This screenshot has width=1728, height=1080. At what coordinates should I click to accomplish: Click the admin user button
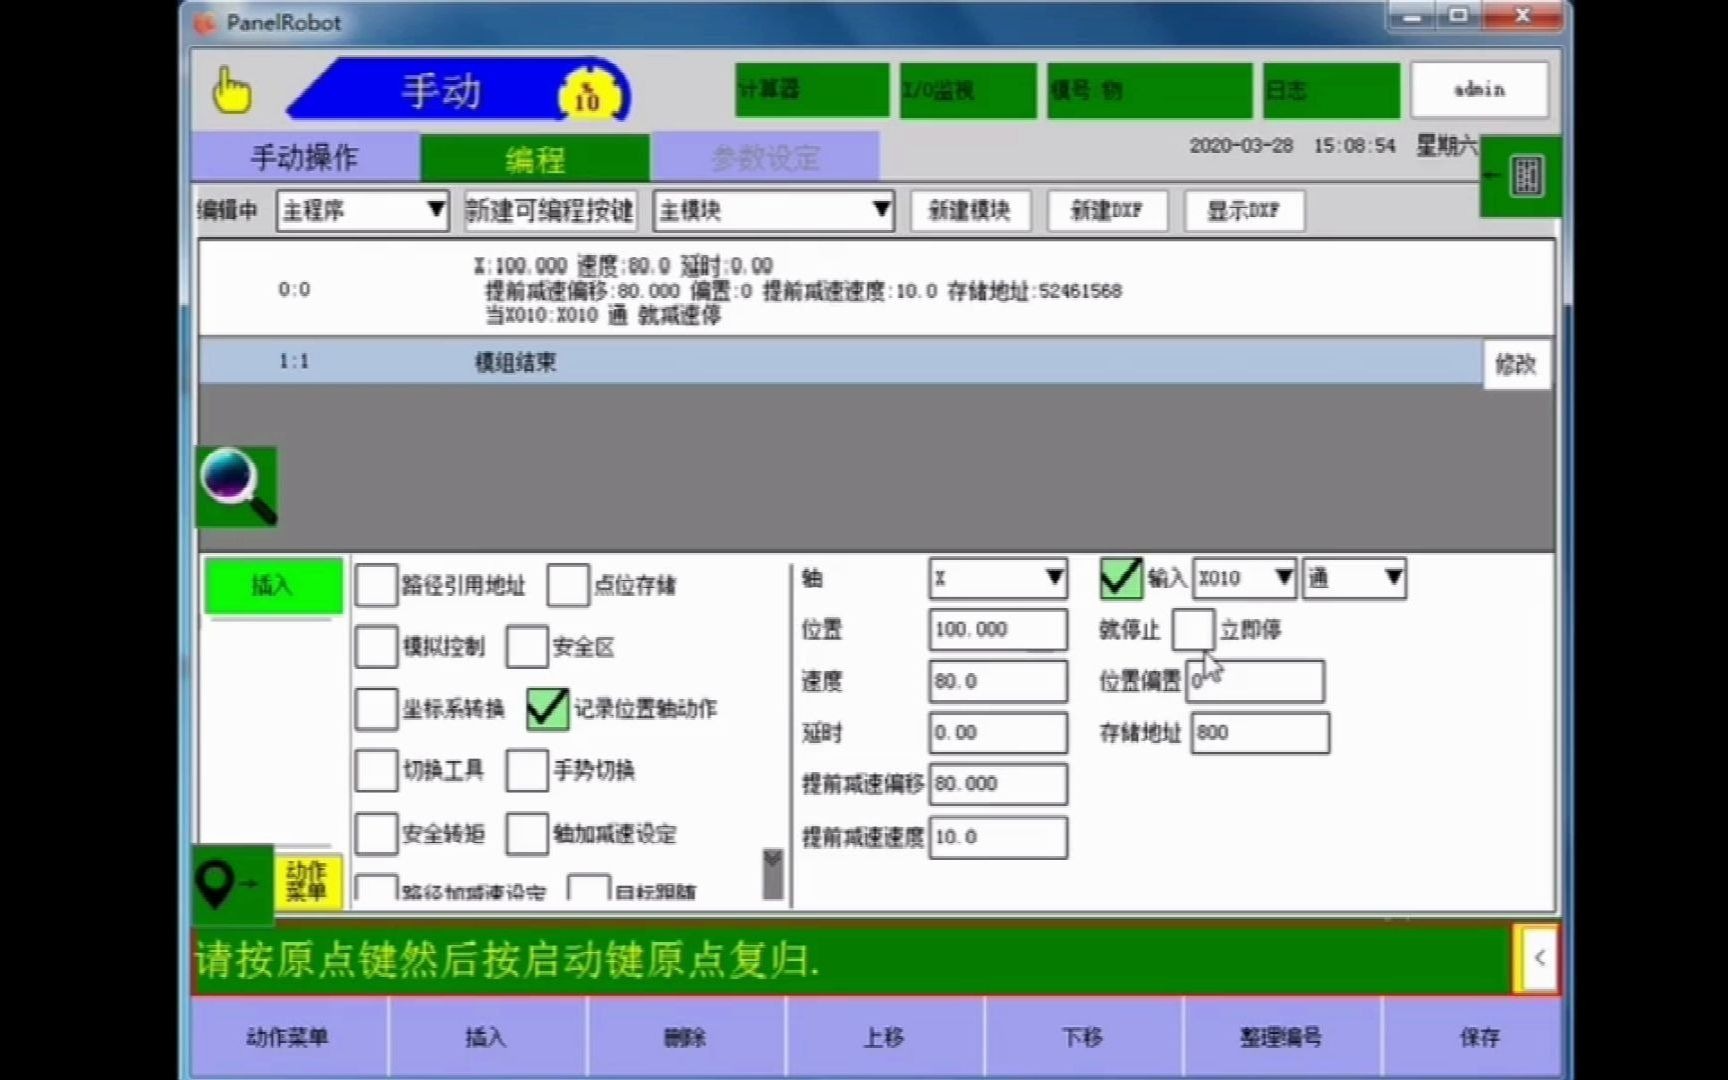[x=1480, y=90]
